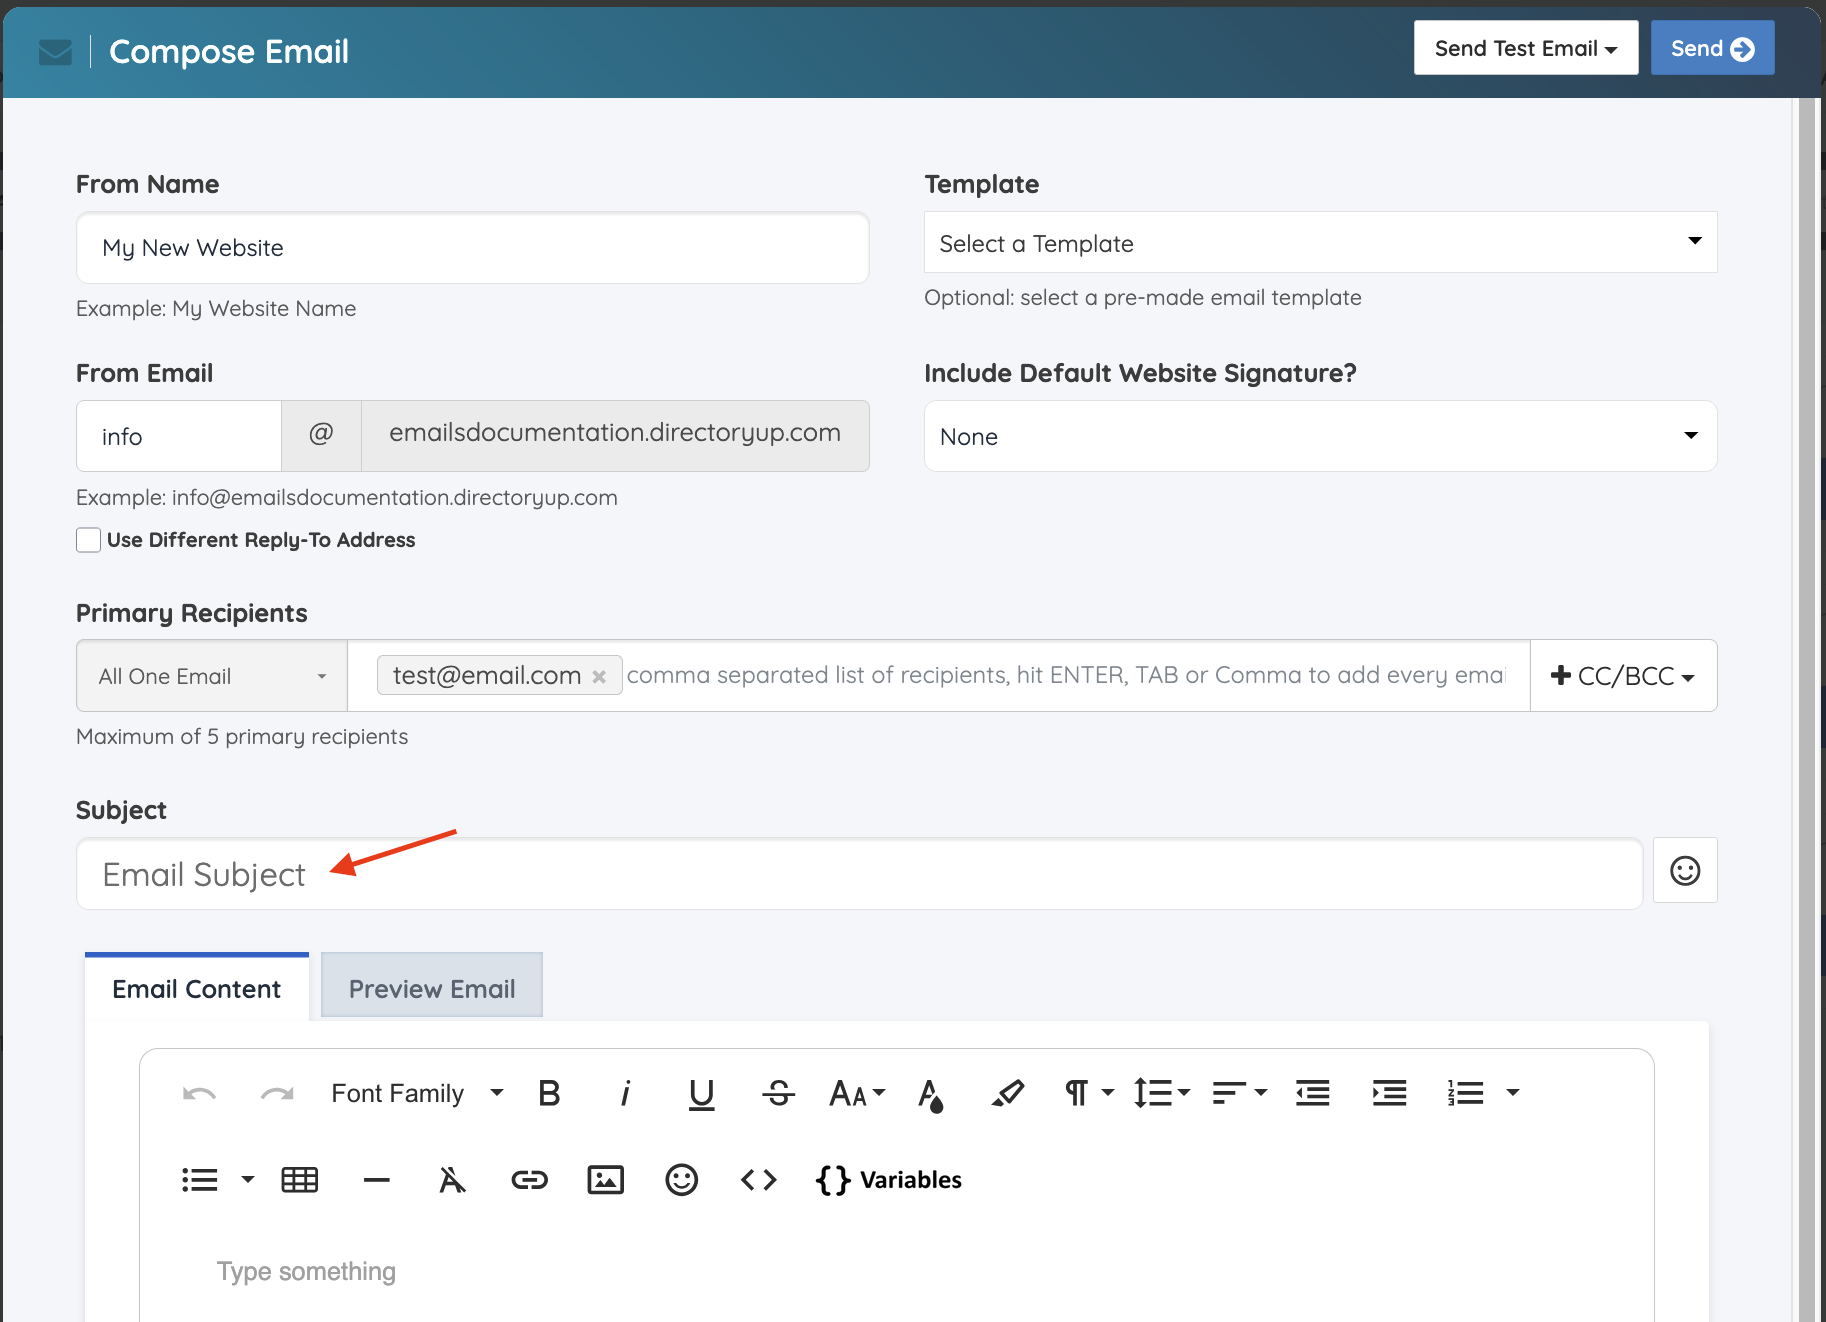The image size is (1826, 1322).
Task: Clear text formatting
Action: tap(452, 1180)
